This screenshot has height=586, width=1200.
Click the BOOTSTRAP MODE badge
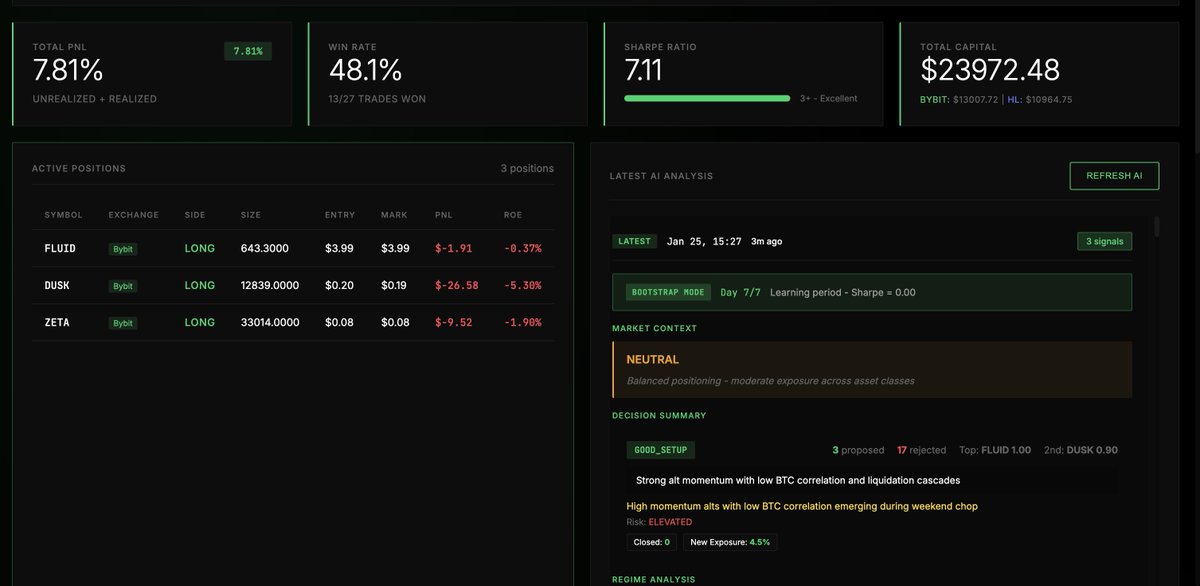coord(667,292)
